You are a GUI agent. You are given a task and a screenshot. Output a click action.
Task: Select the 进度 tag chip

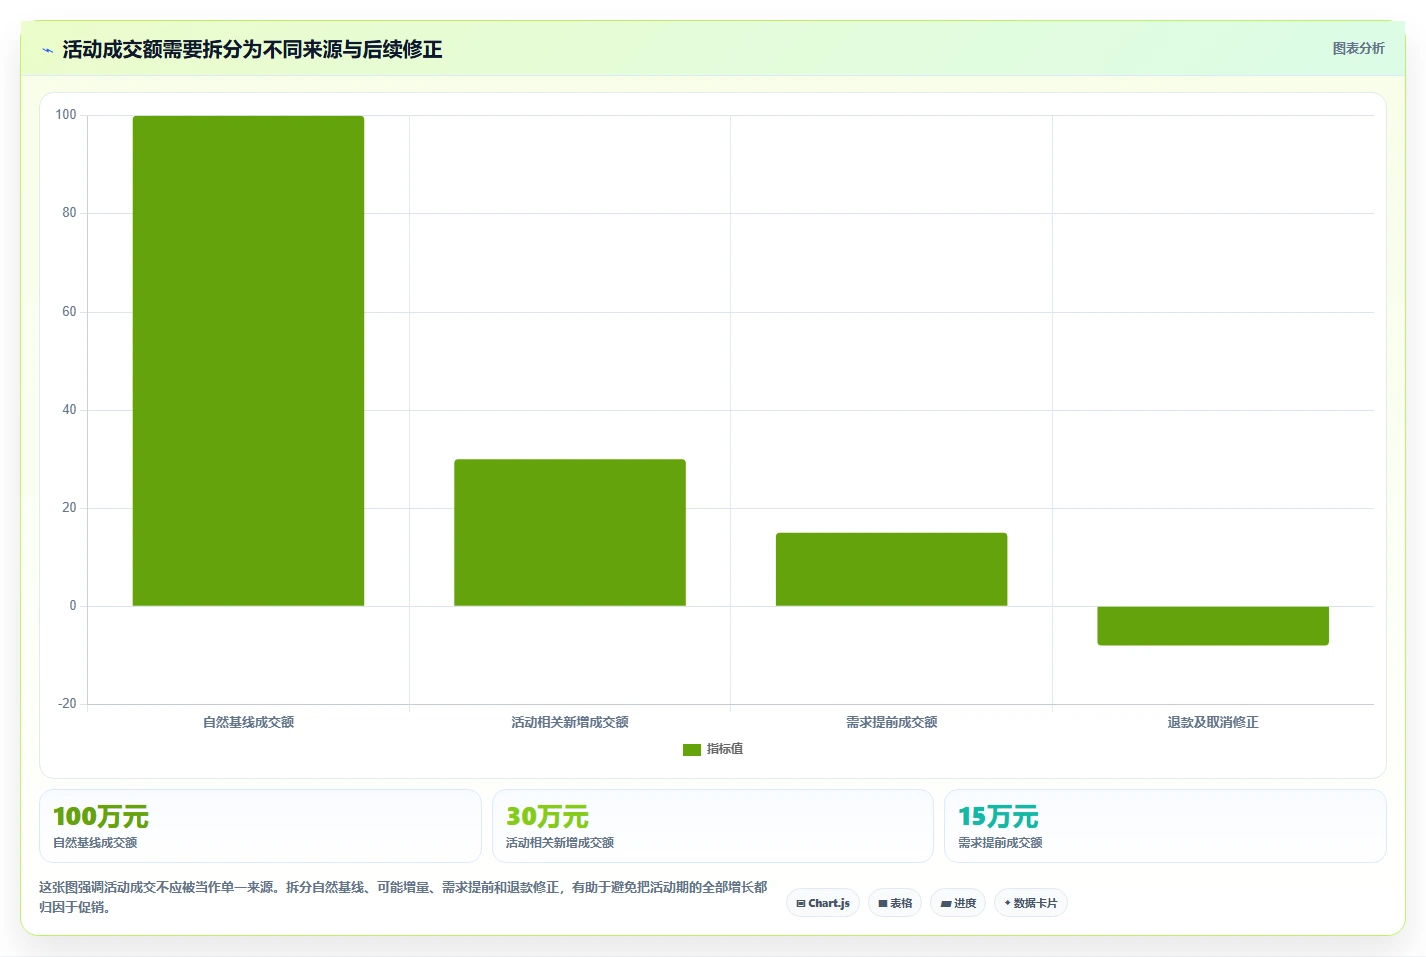[x=958, y=903]
